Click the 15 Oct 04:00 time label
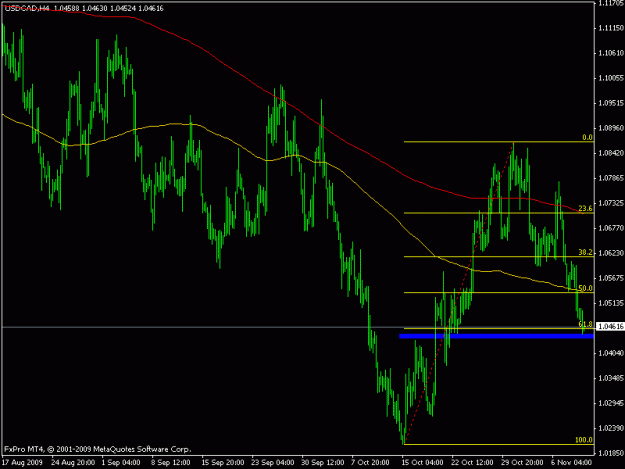This screenshot has width=625, height=469. 422,463
